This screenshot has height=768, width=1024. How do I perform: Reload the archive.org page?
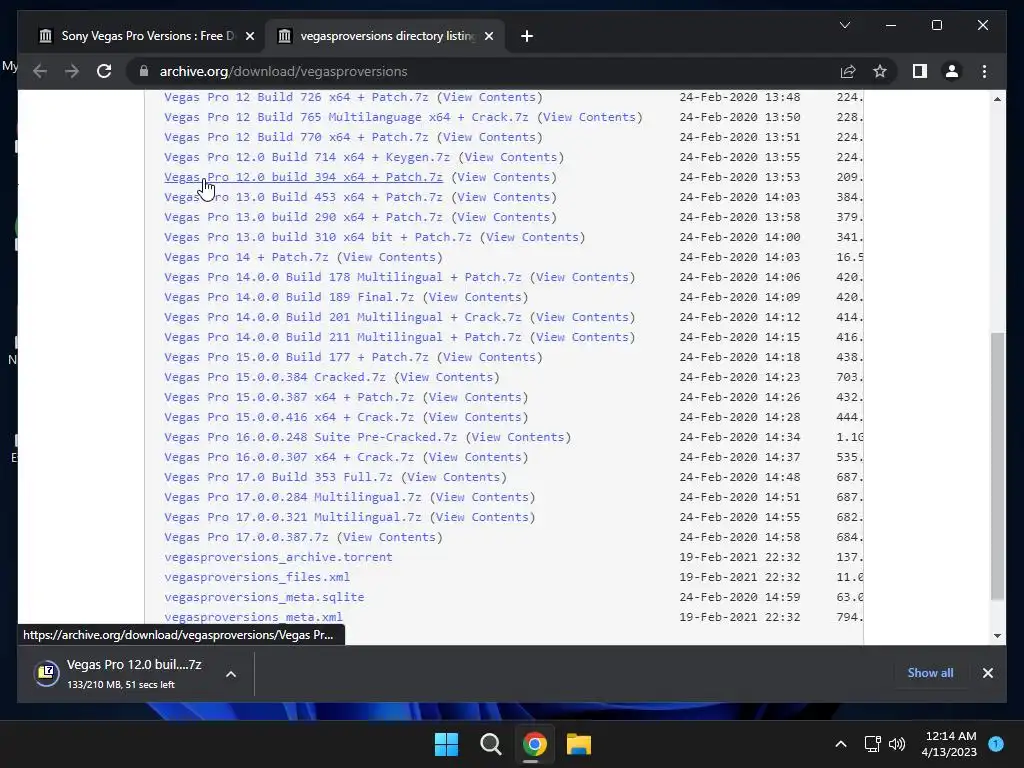pyautogui.click(x=104, y=71)
